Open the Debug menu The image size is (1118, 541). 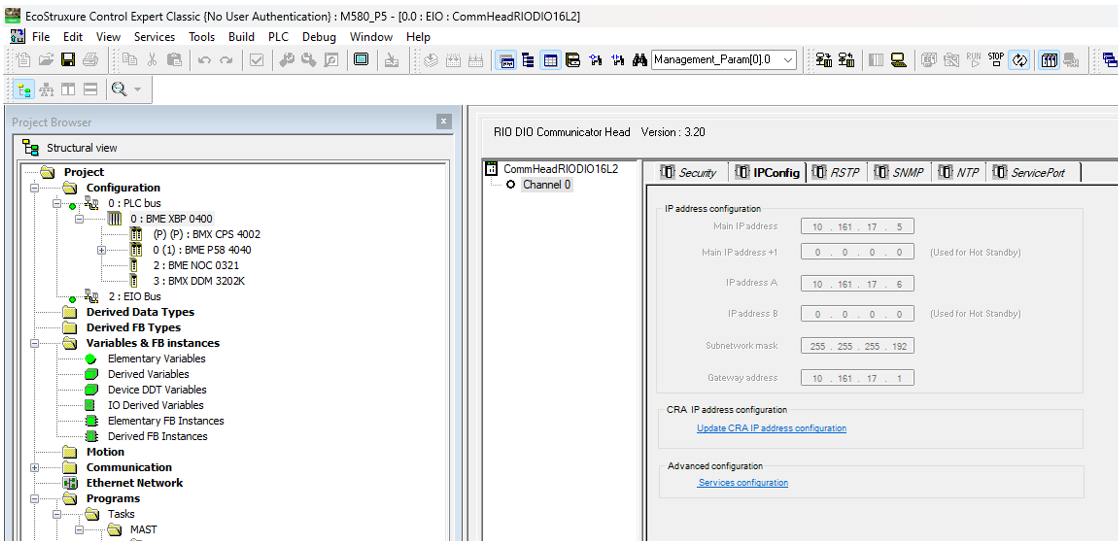point(319,36)
